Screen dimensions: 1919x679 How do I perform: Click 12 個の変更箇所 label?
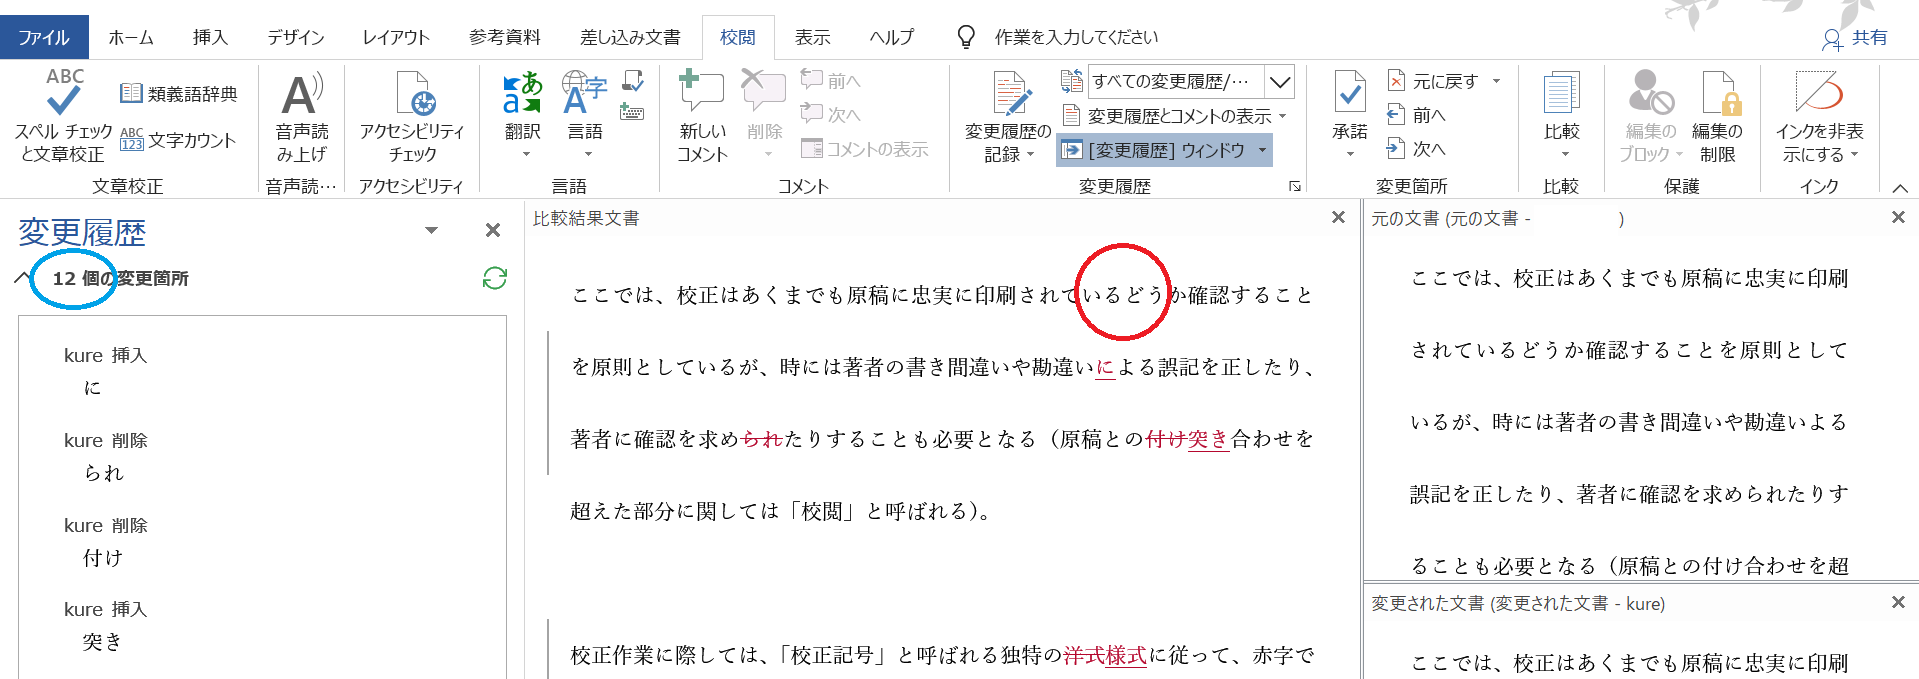pyautogui.click(x=120, y=278)
